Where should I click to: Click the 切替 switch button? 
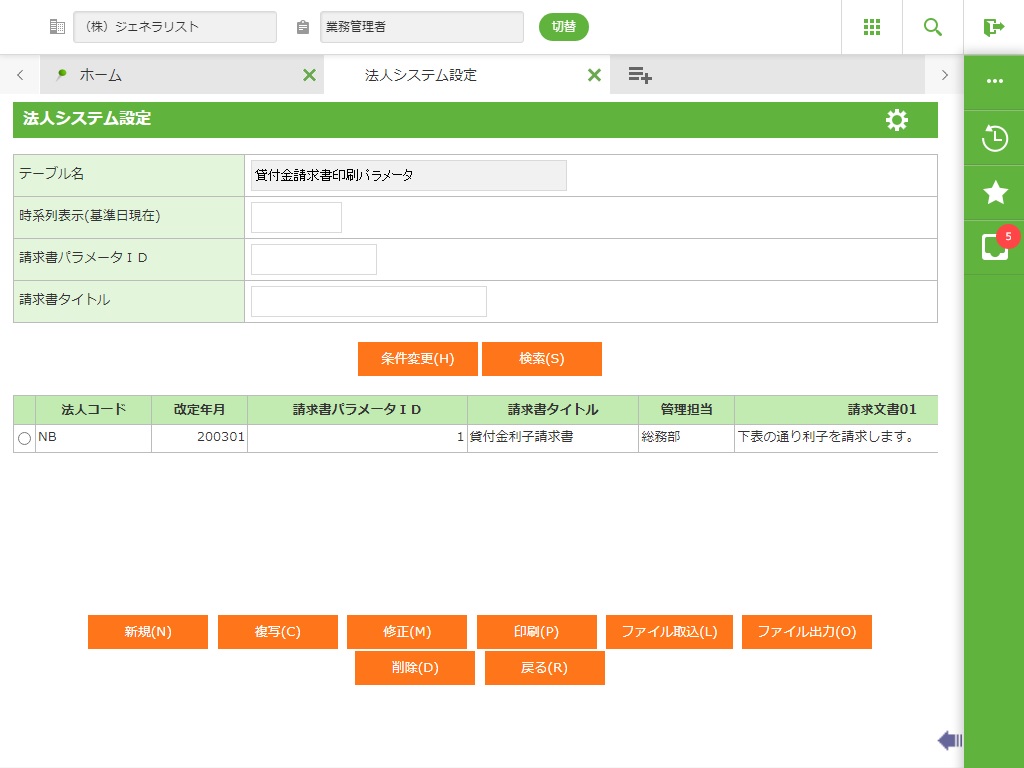564,27
